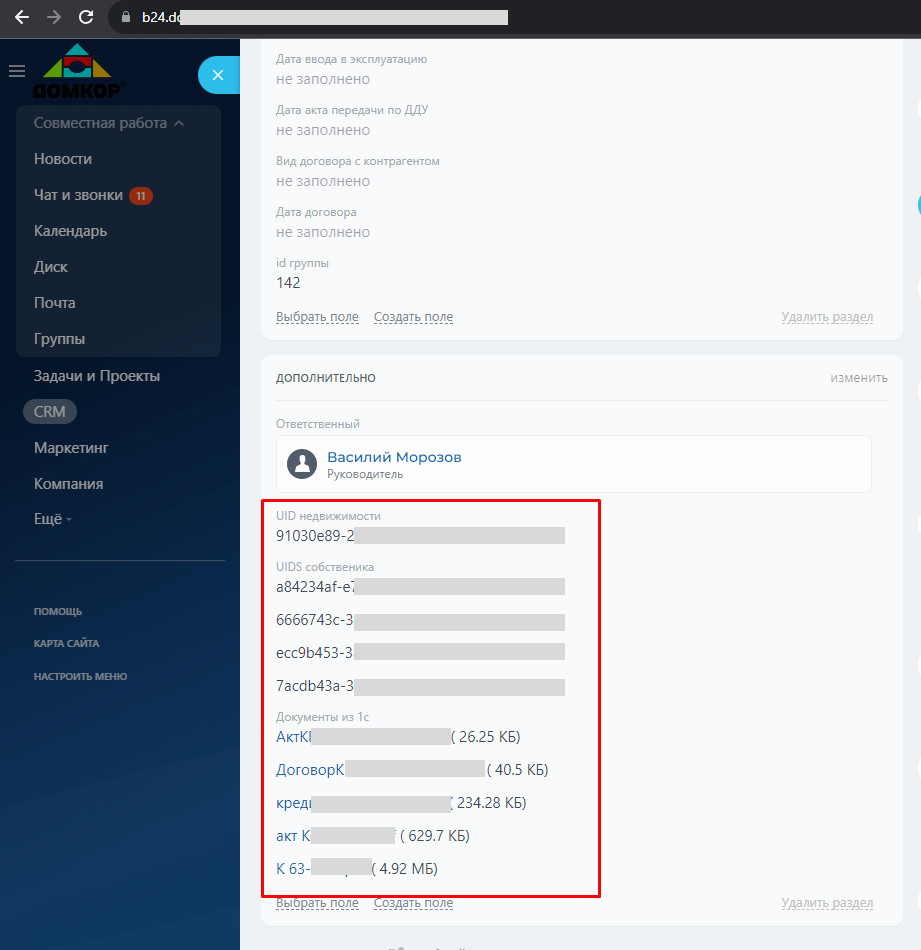Click Выбрать поле above ДОПОЛНИТЕЛЬНО section

[x=318, y=317]
